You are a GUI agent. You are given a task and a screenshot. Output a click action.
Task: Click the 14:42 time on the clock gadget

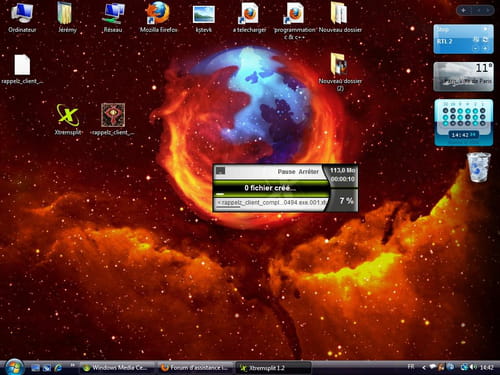(463, 135)
